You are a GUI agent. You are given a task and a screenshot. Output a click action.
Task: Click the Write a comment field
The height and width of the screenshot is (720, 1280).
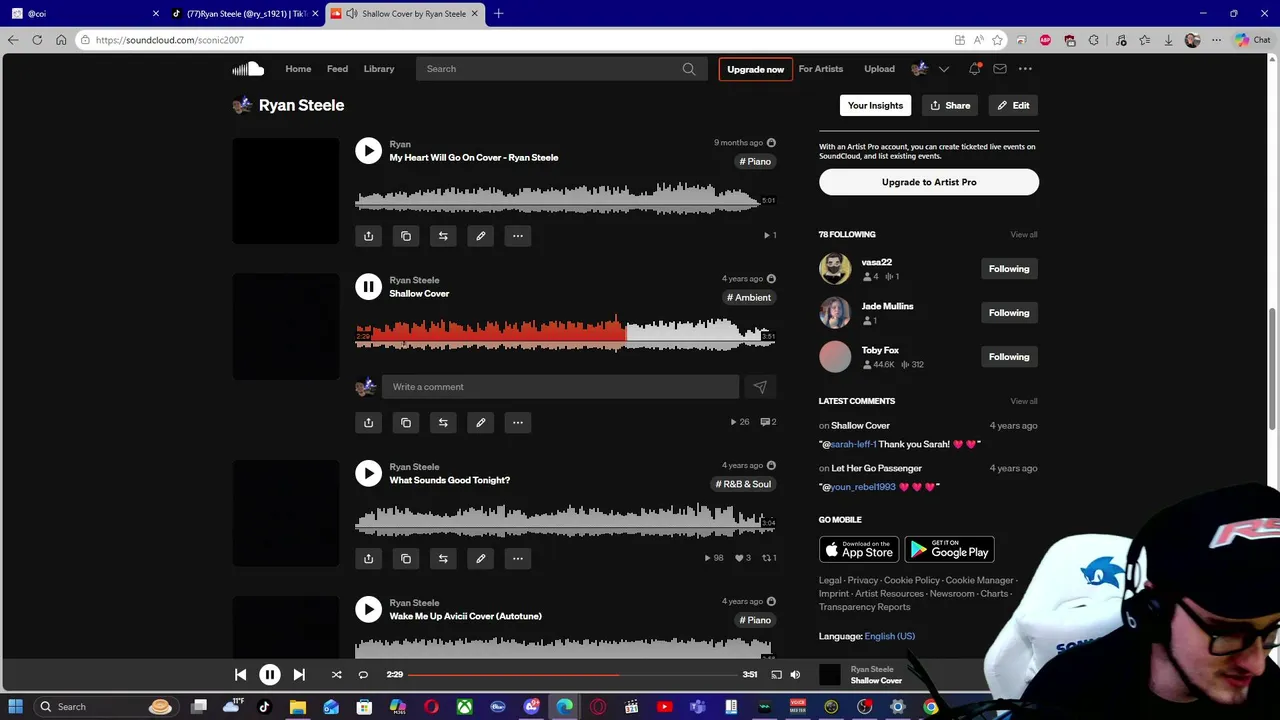[560, 387]
